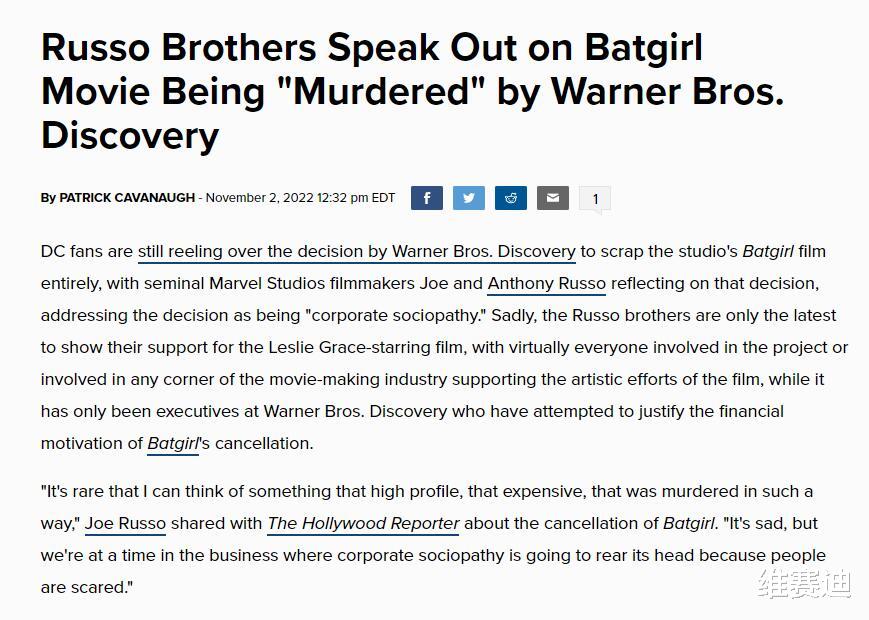Share the article via Reddit icon
Viewport: 869px width, 620px height.
(x=511, y=198)
